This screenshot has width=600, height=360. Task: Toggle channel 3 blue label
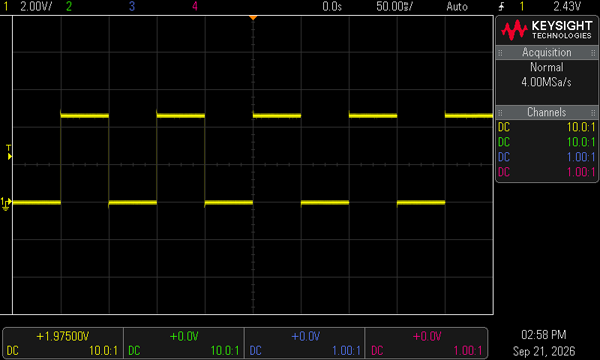[x=132, y=6]
